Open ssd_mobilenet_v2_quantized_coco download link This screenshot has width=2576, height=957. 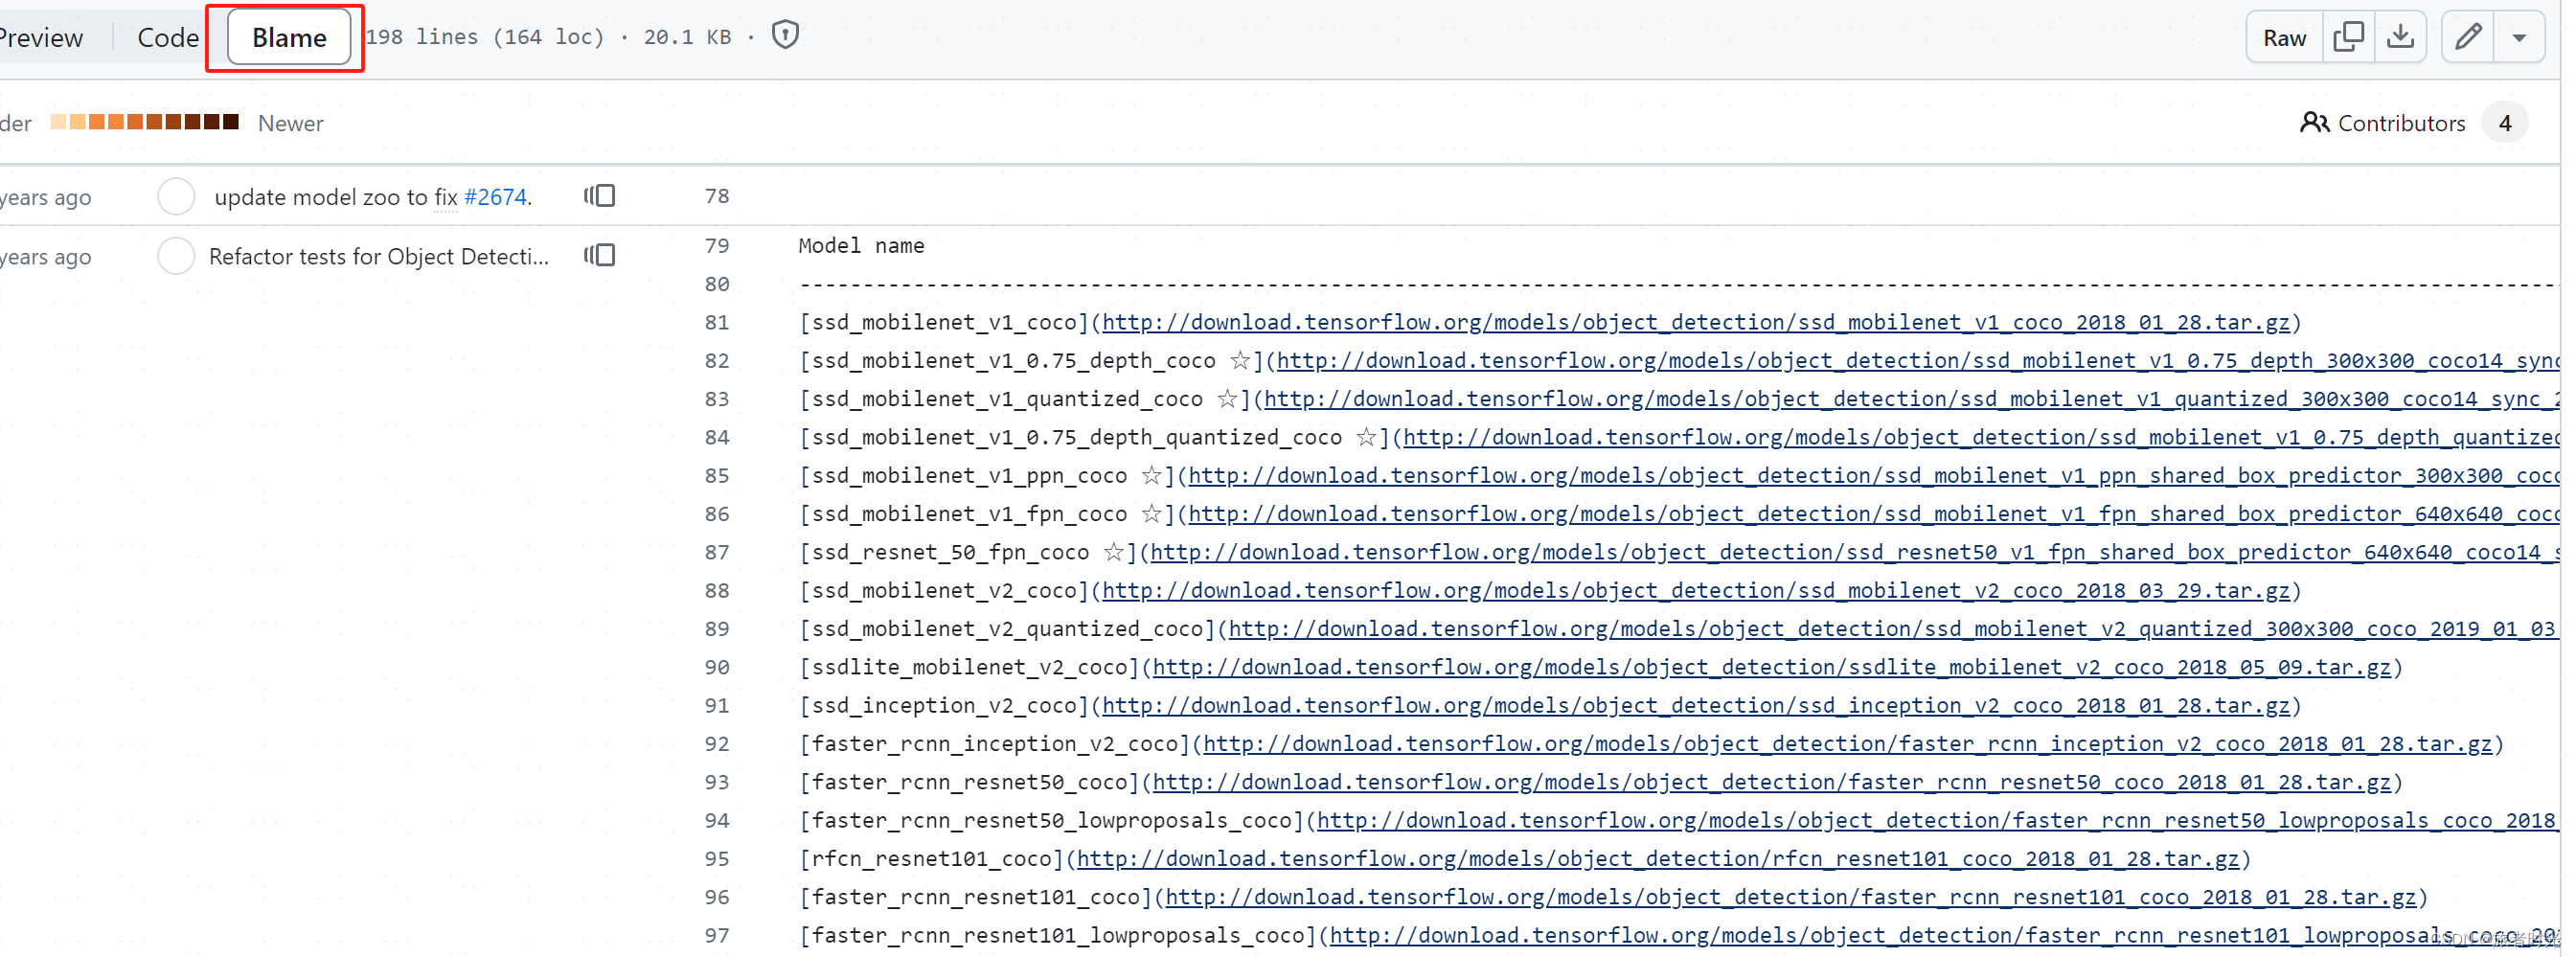[x=1893, y=629]
